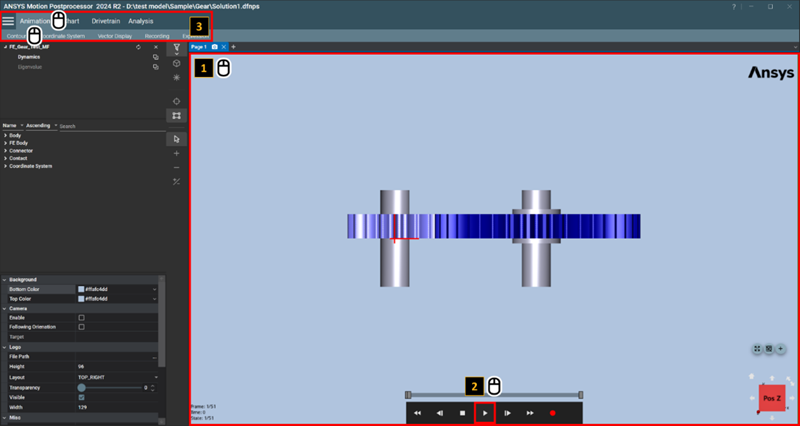Switch to the Animation menu tab
Image resolution: width=800 pixels, height=426 pixels.
click(x=34, y=21)
